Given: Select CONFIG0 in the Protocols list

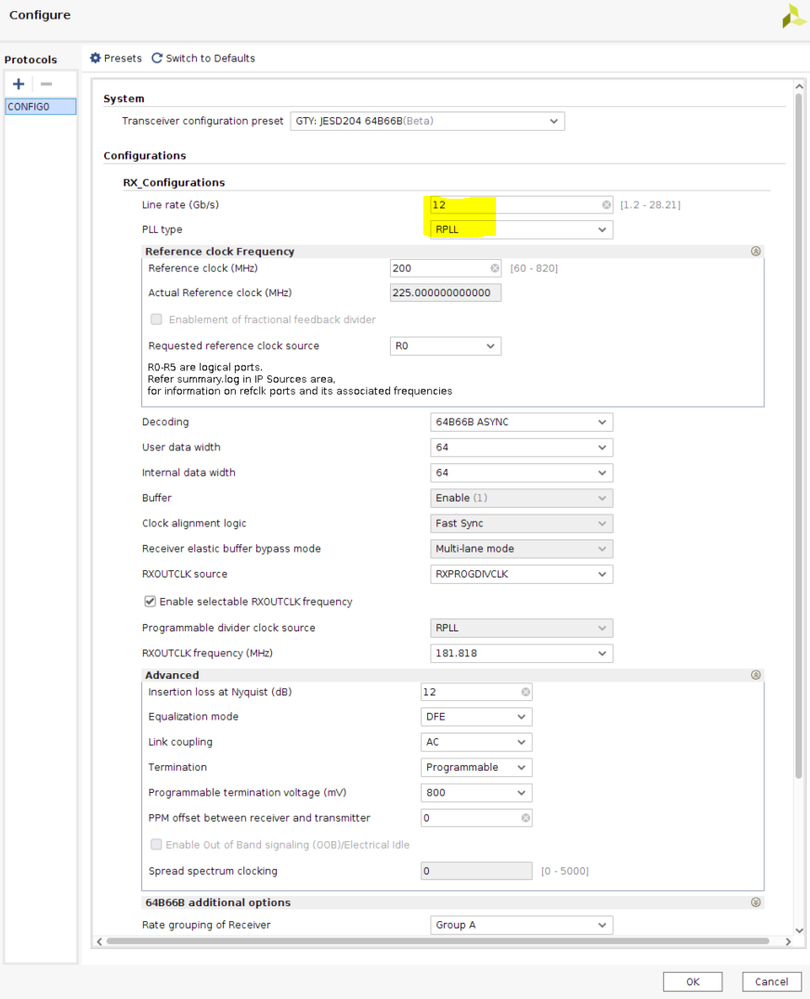Looking at the screenshot, I should 40,106.
